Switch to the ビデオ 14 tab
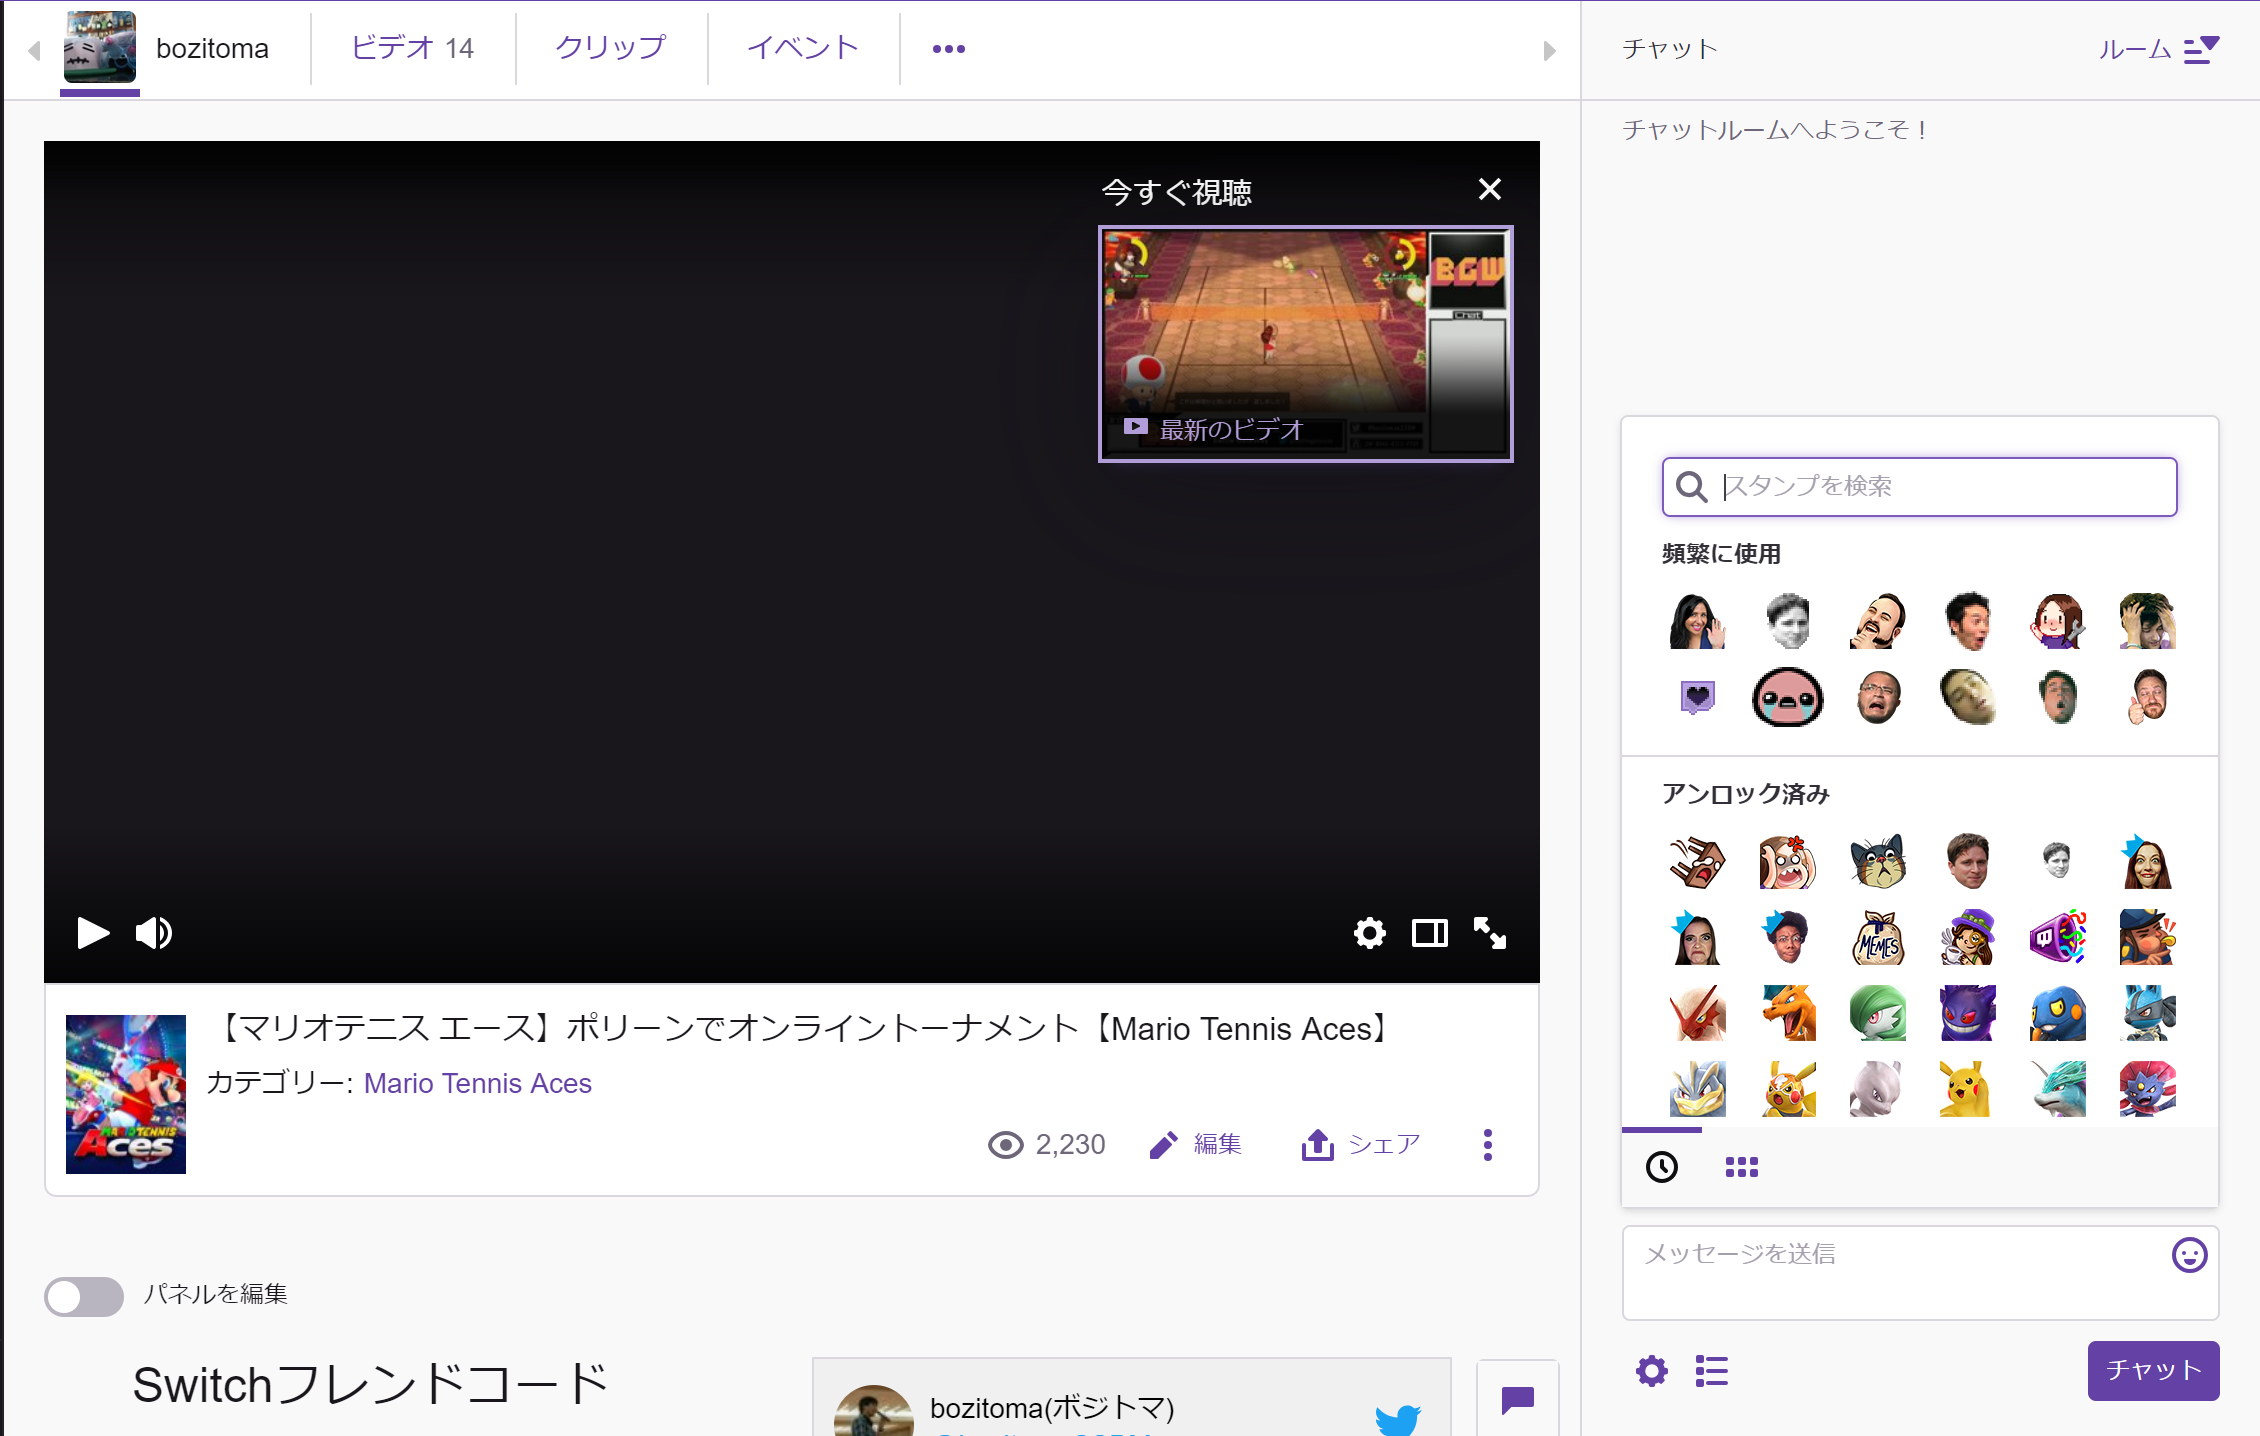The height and width of the screenshot is (1436, 2260). coord(412,48)
